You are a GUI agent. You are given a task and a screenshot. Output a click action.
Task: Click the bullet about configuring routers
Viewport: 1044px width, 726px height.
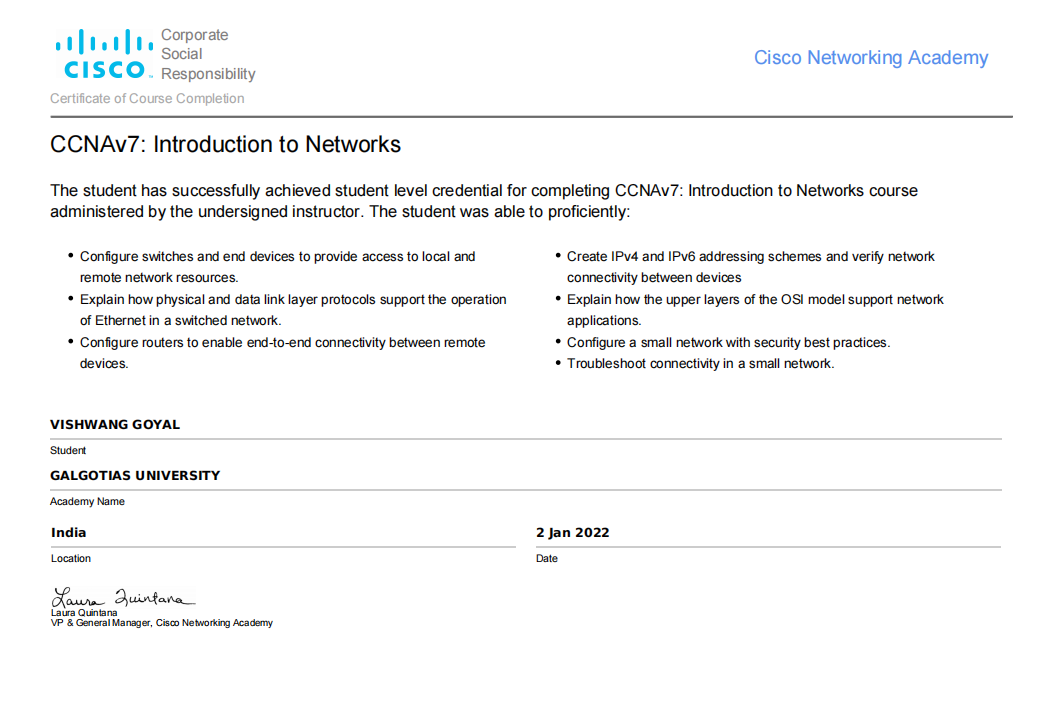(x=282, y=353)
